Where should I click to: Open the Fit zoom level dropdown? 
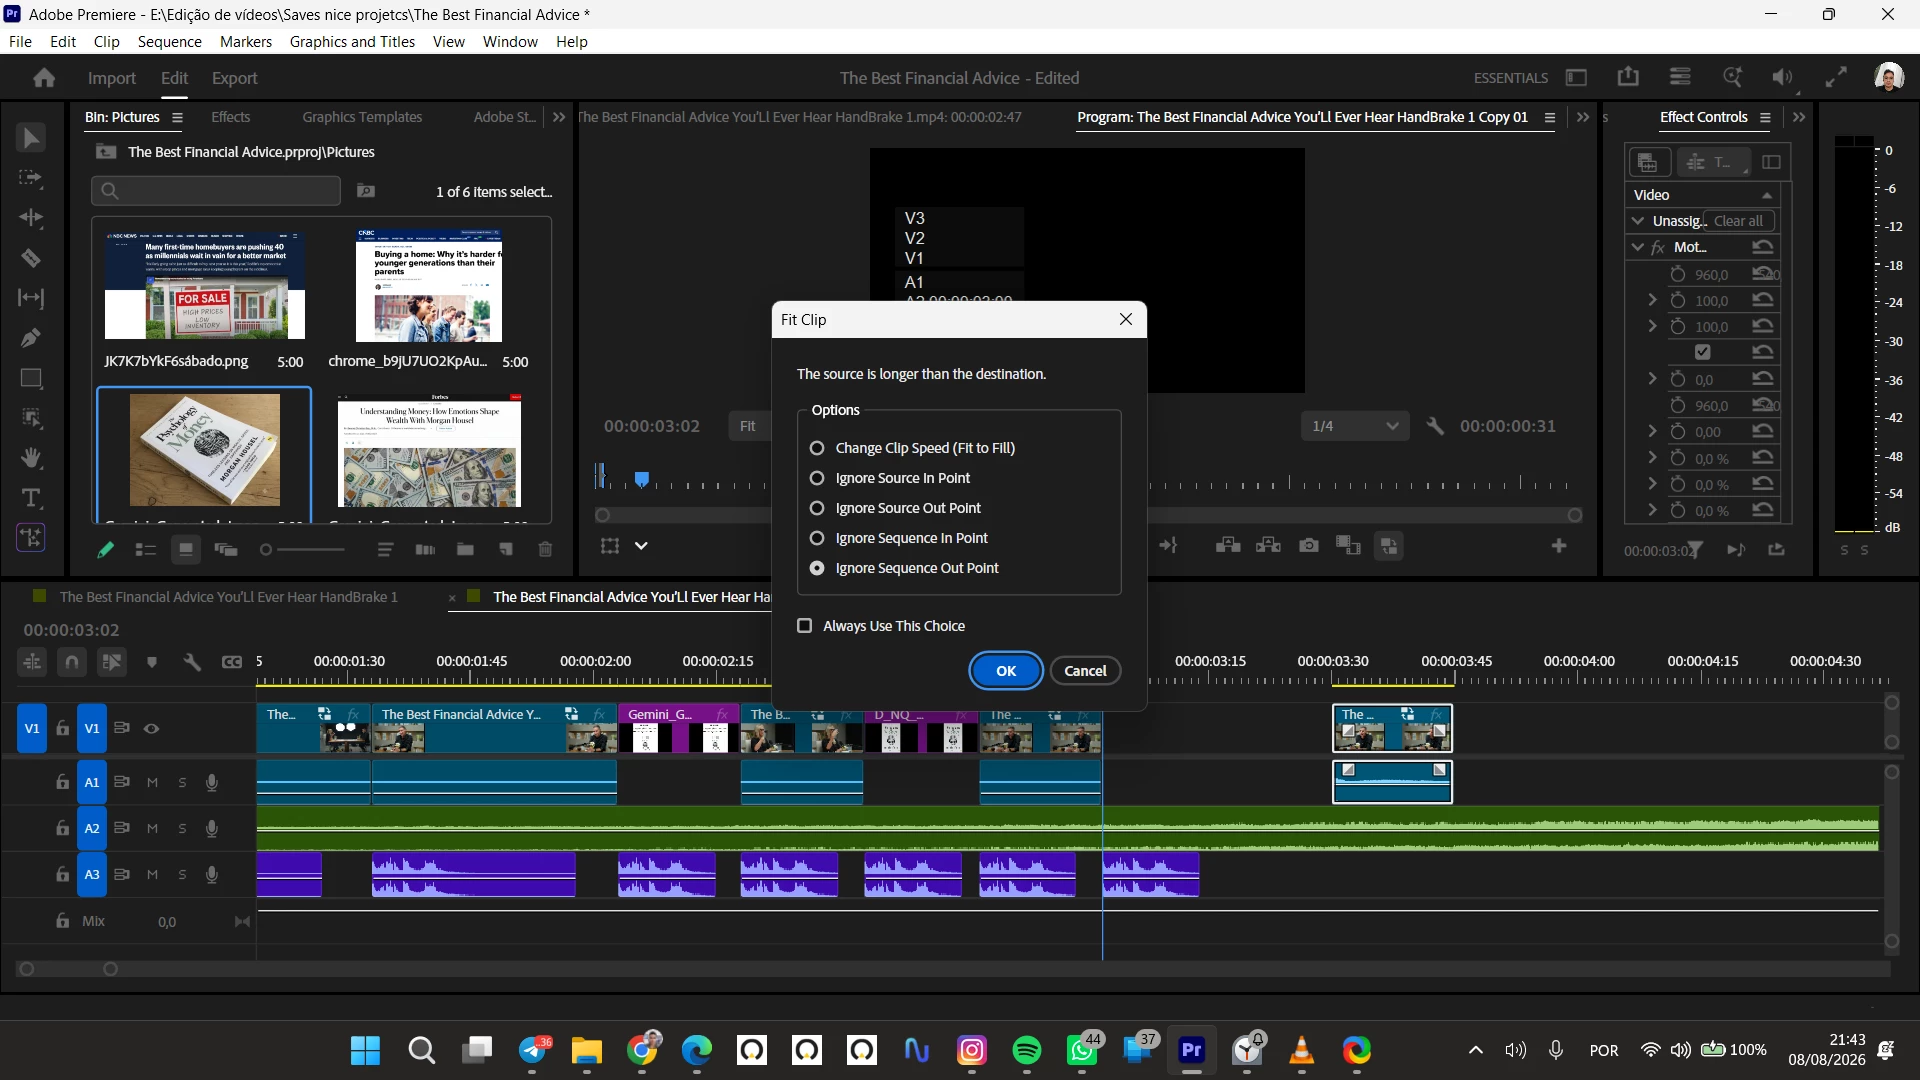click(x=749, y=426)
